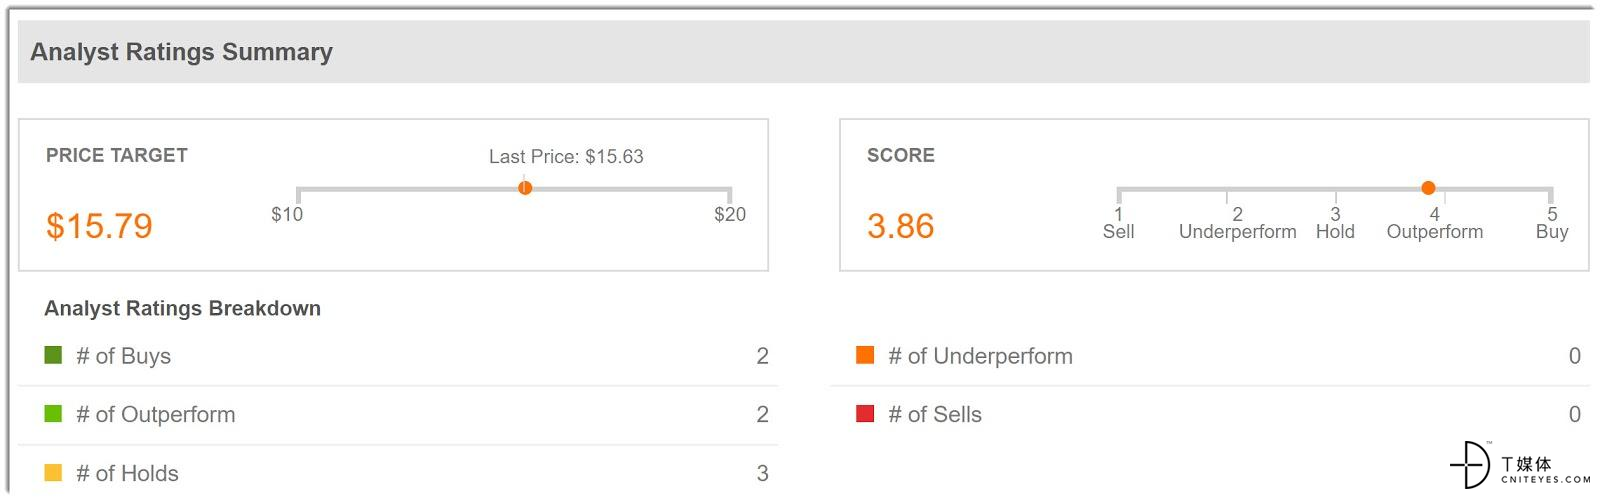The width and height of the screenshot is (1600, 499).
Task: Click the light green Outperform color square
Action: click(53, 413)
